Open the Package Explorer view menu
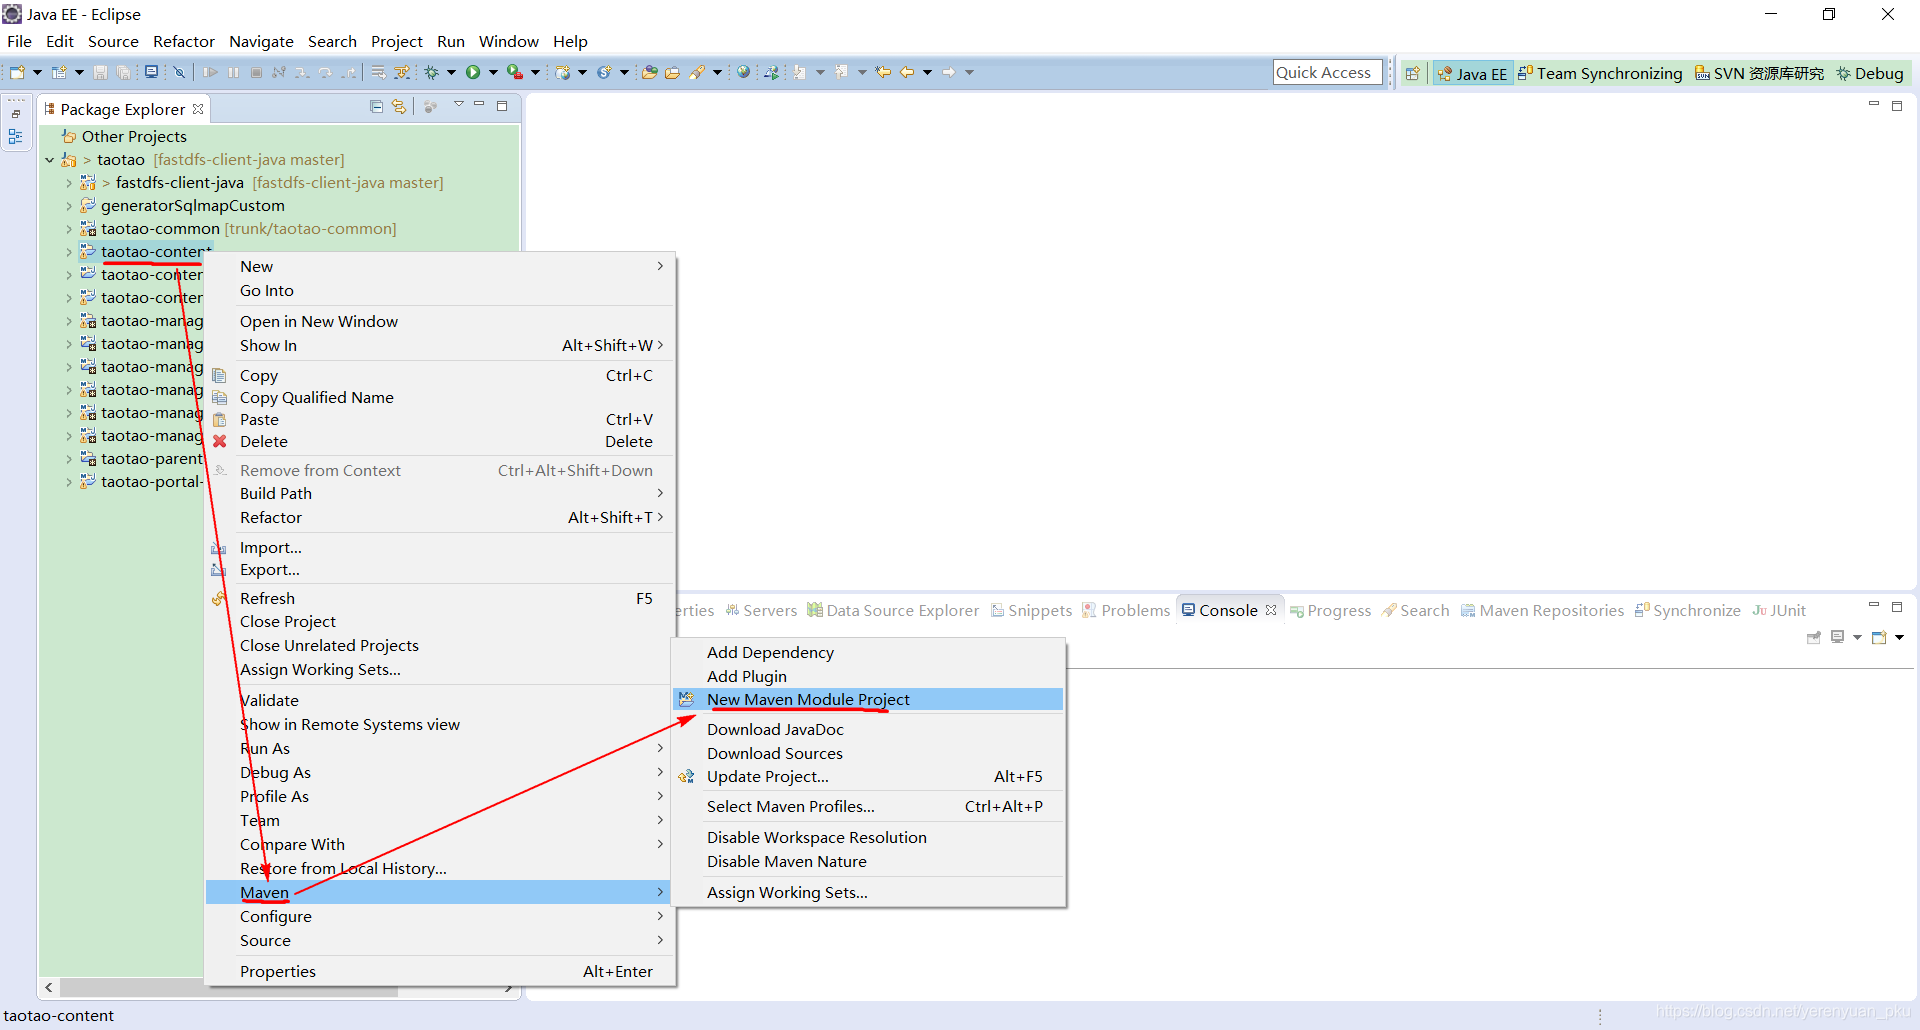 [x=458, y=105]
